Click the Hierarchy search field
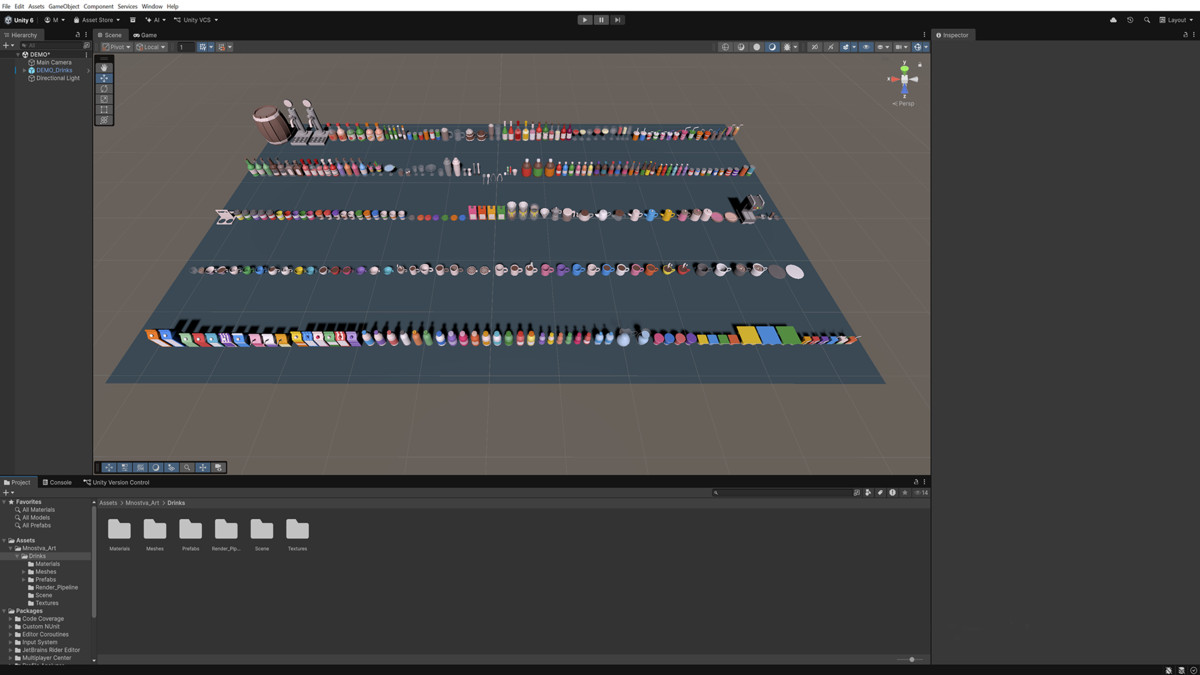 point(52,45)
